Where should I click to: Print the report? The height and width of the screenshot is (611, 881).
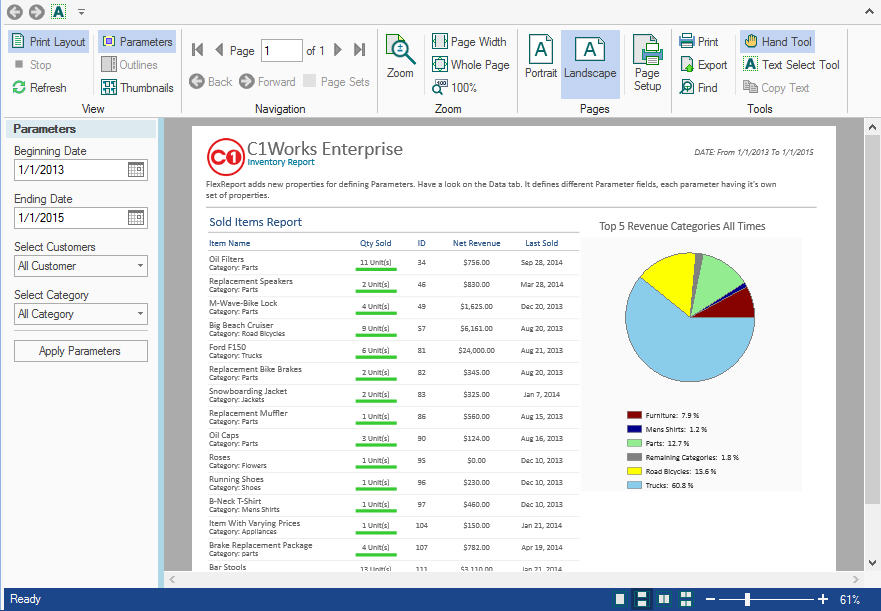[698, 42]
